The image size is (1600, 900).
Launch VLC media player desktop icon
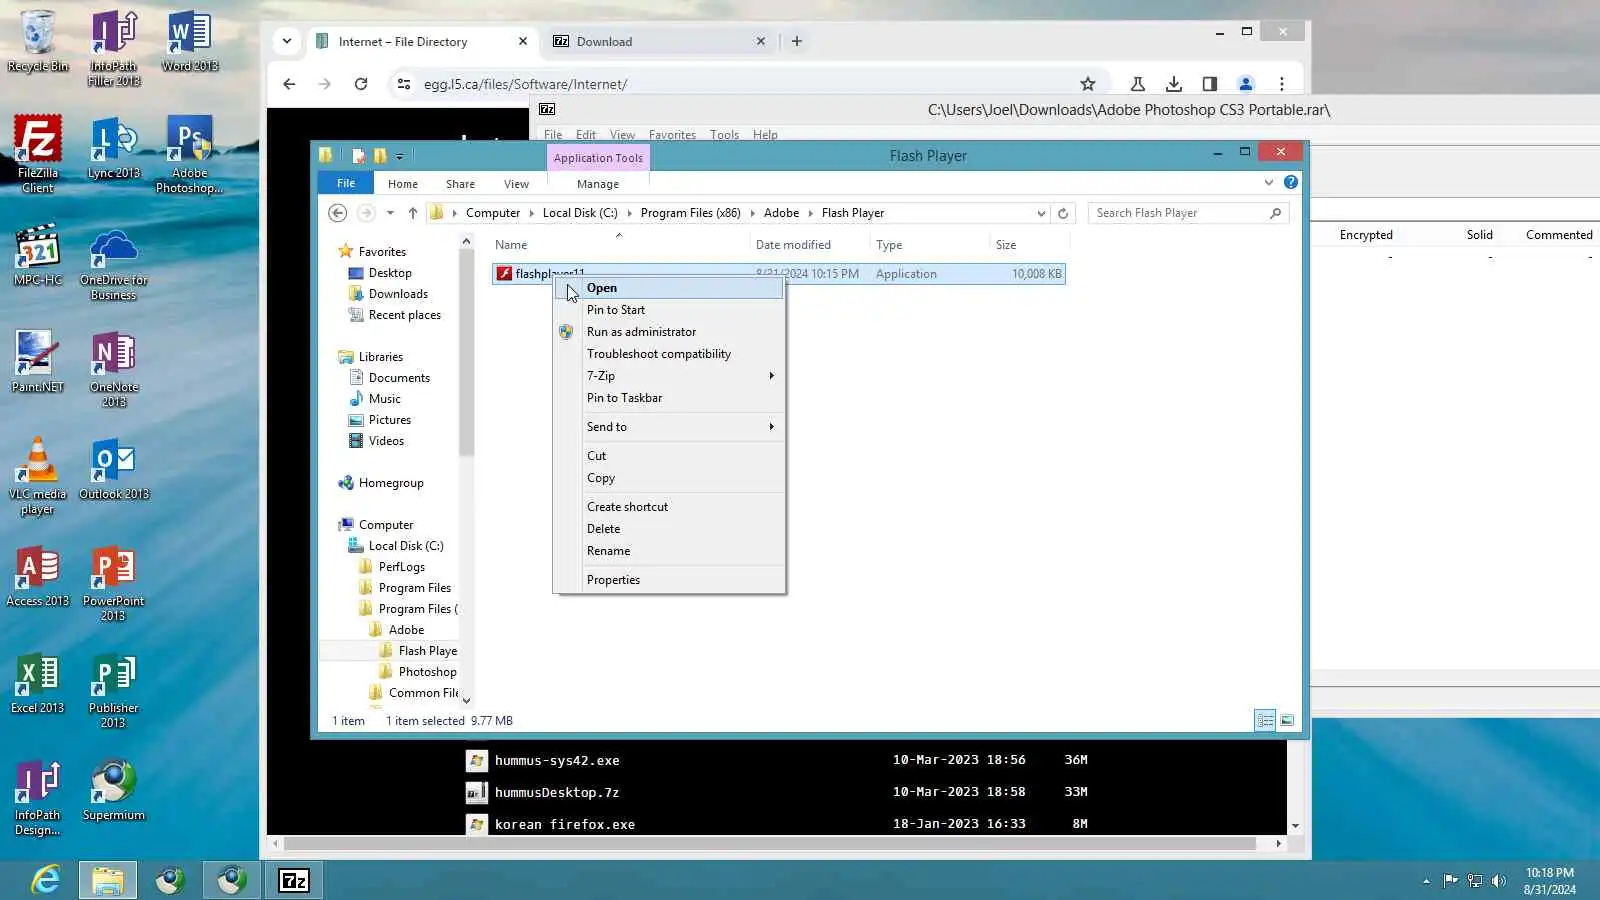point(38,476)
